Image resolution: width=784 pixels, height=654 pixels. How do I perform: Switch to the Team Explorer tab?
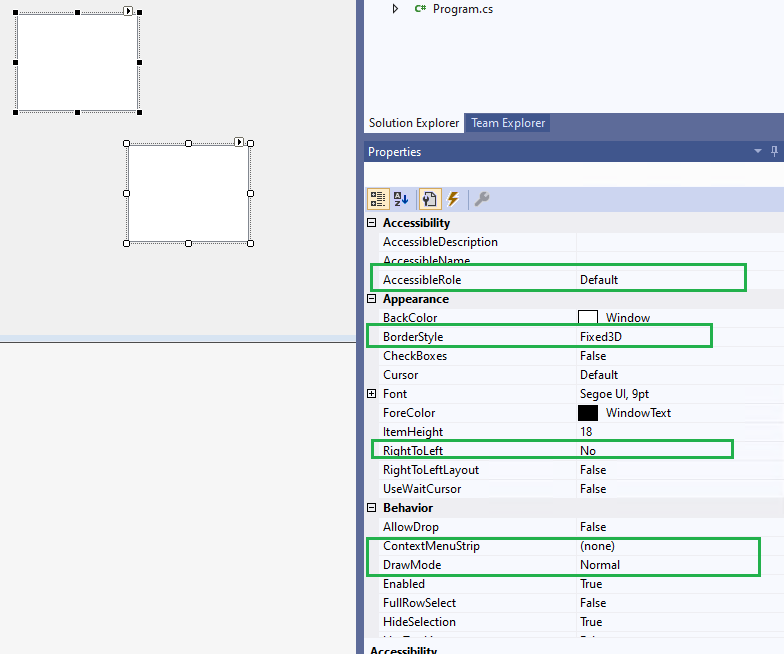tap(508, 123)
